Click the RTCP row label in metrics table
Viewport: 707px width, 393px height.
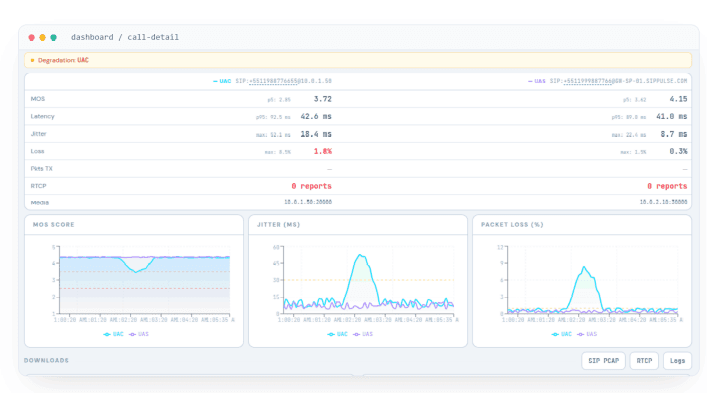tap(38, 186)
